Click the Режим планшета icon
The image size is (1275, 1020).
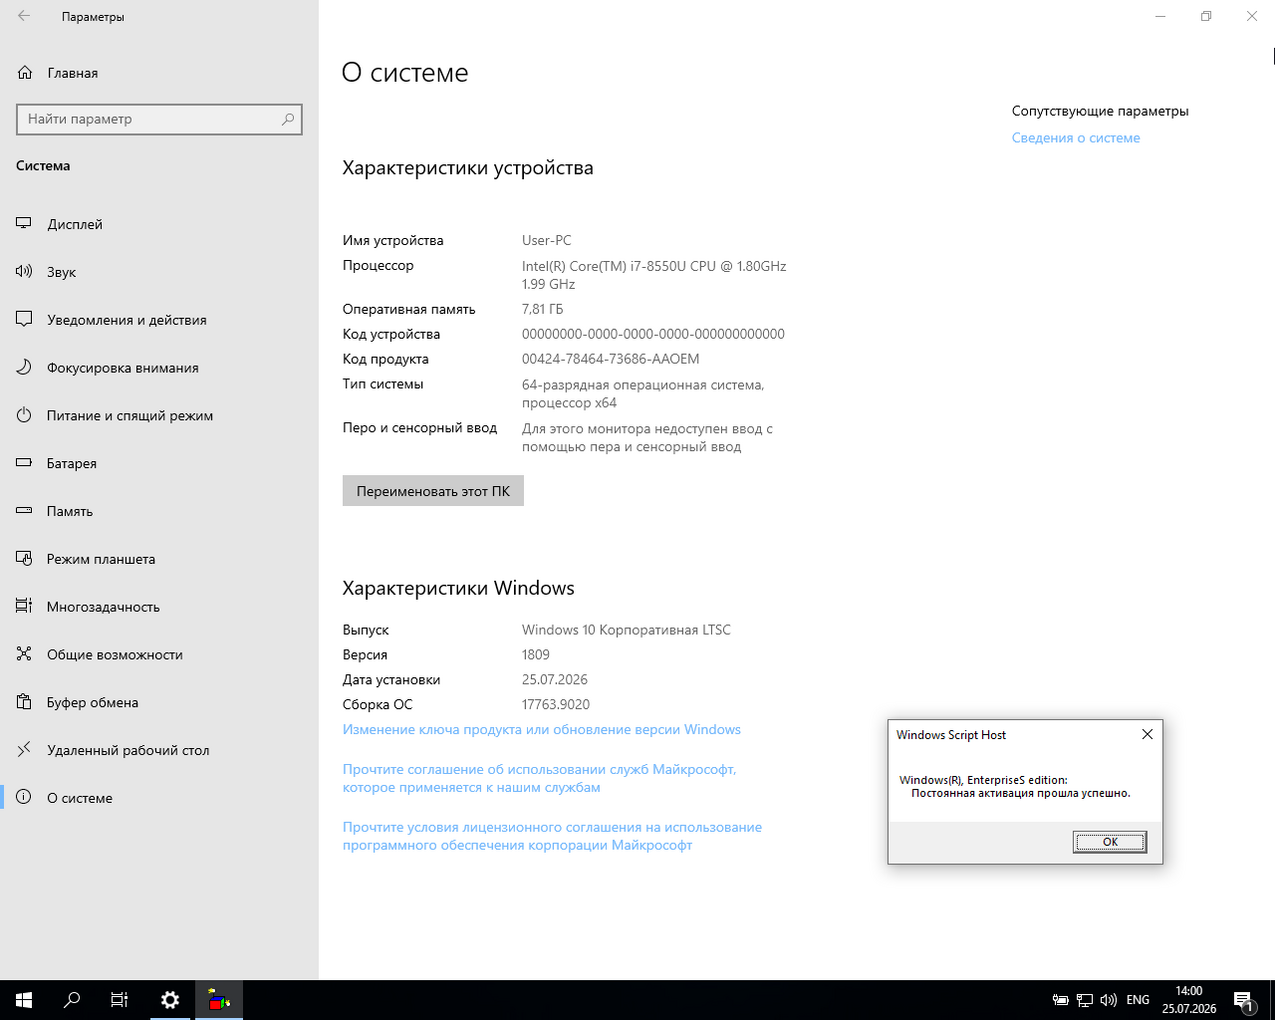pyautogui.click(x=24, y=559)
